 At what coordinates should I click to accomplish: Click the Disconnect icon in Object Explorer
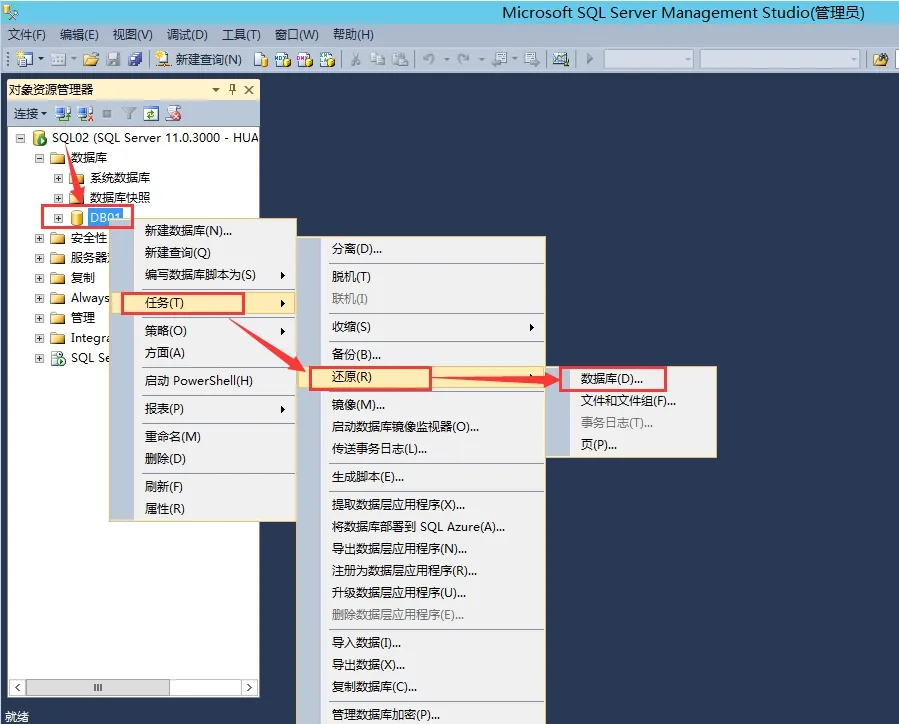(85, 114)
